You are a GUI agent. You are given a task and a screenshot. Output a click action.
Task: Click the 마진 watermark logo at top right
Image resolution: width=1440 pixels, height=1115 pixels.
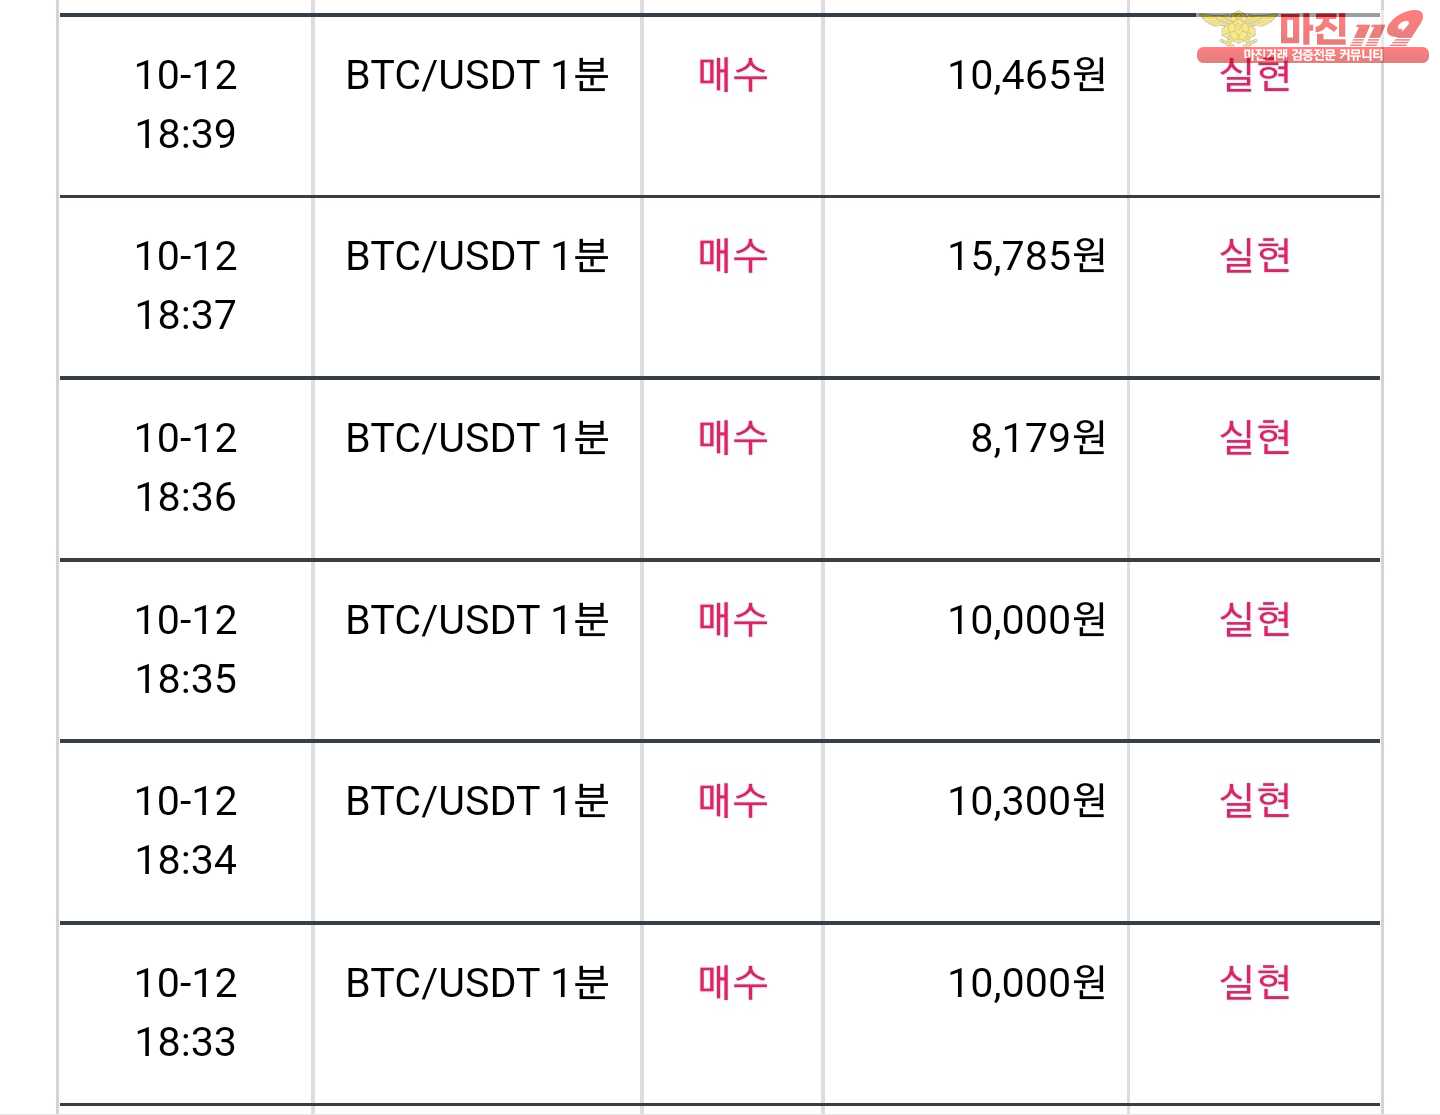click(1312, 36)
